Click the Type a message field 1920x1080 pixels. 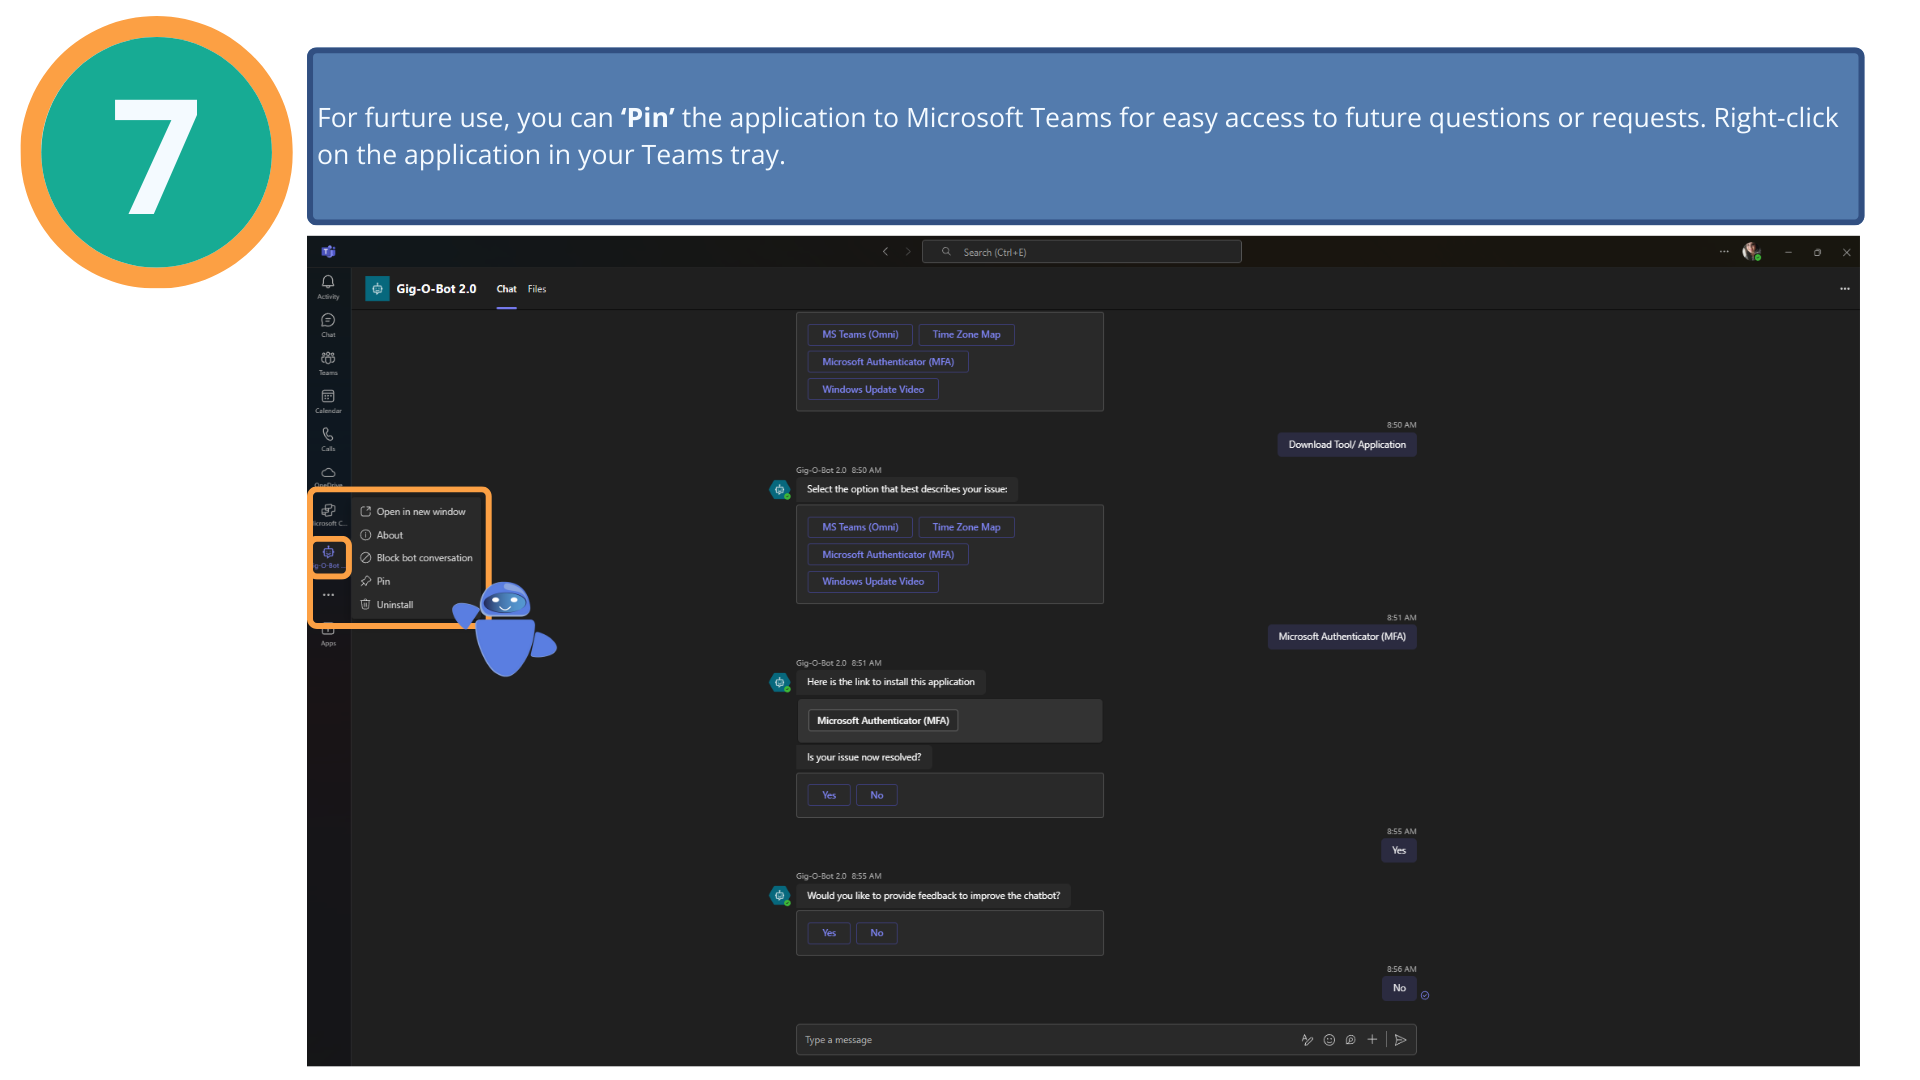1045,1040
